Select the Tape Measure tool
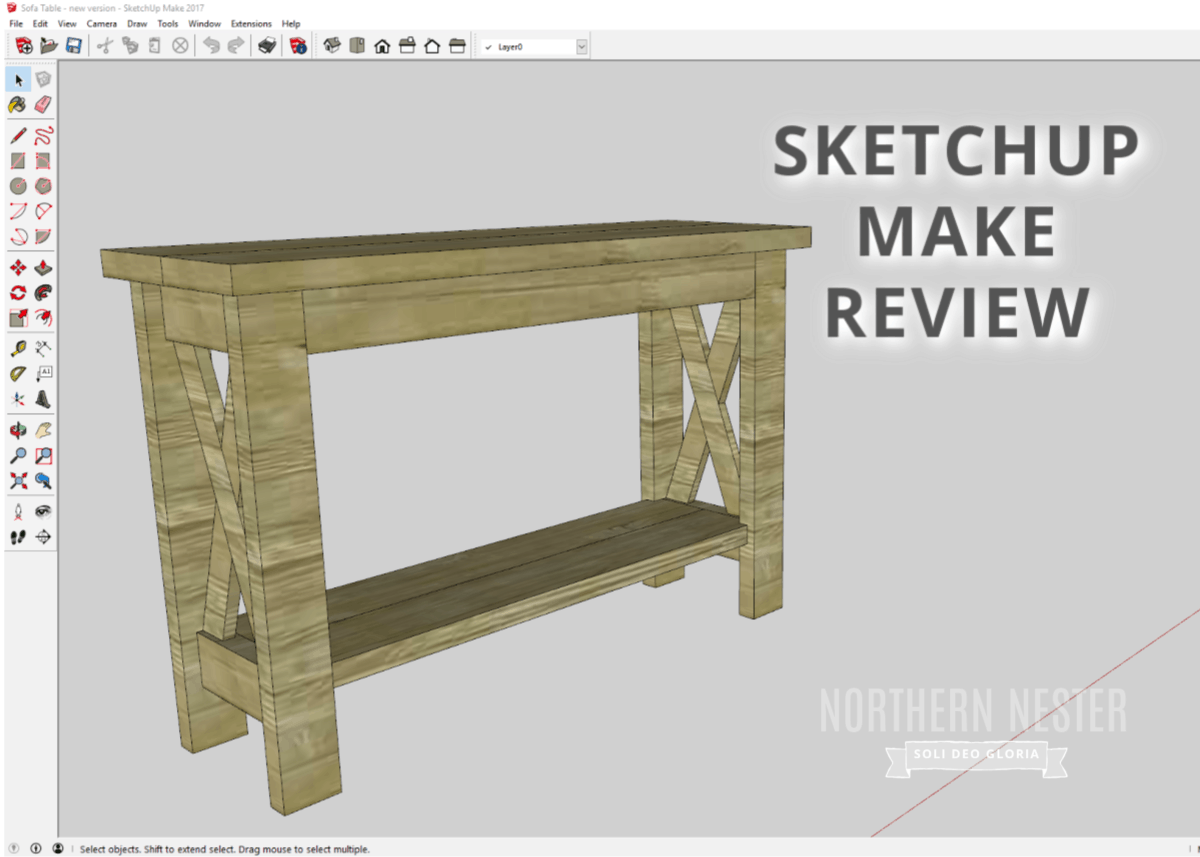 [18, 348]
